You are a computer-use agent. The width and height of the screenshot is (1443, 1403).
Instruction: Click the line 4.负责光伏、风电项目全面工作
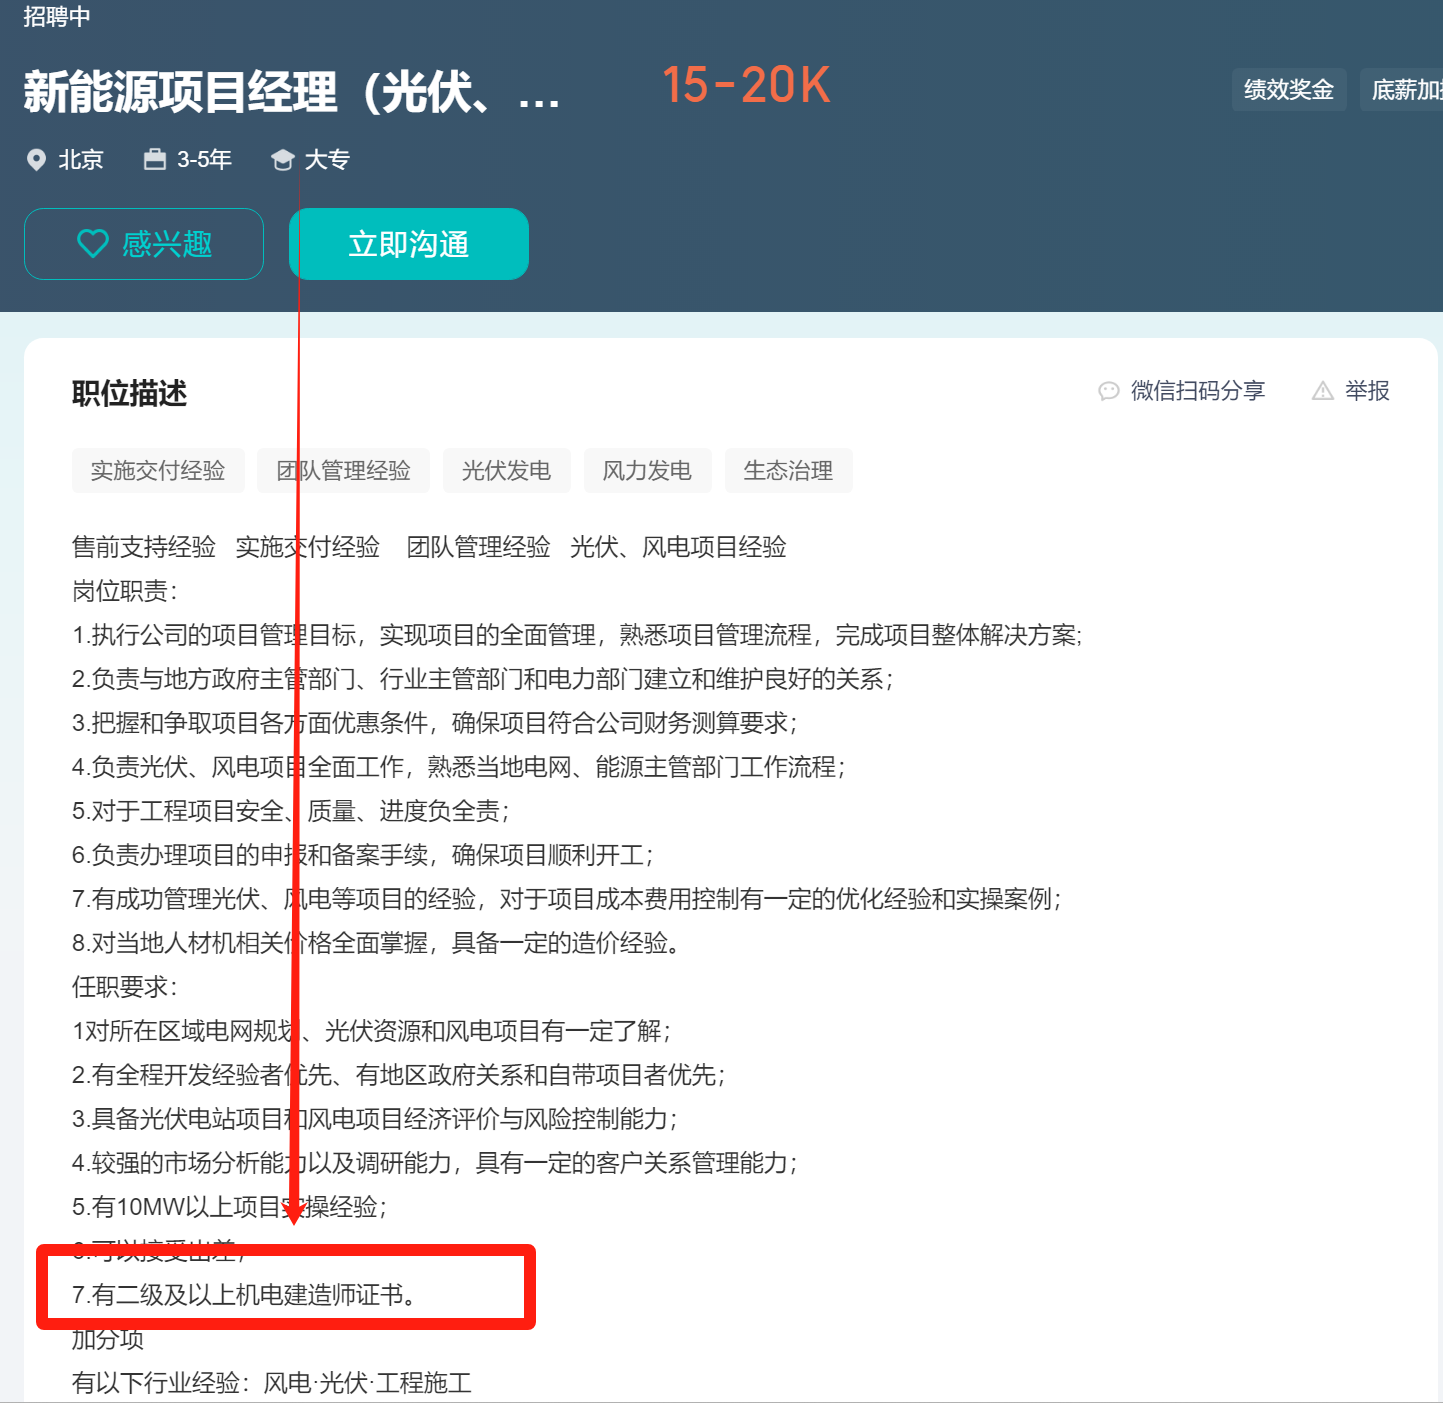(458, 767)
